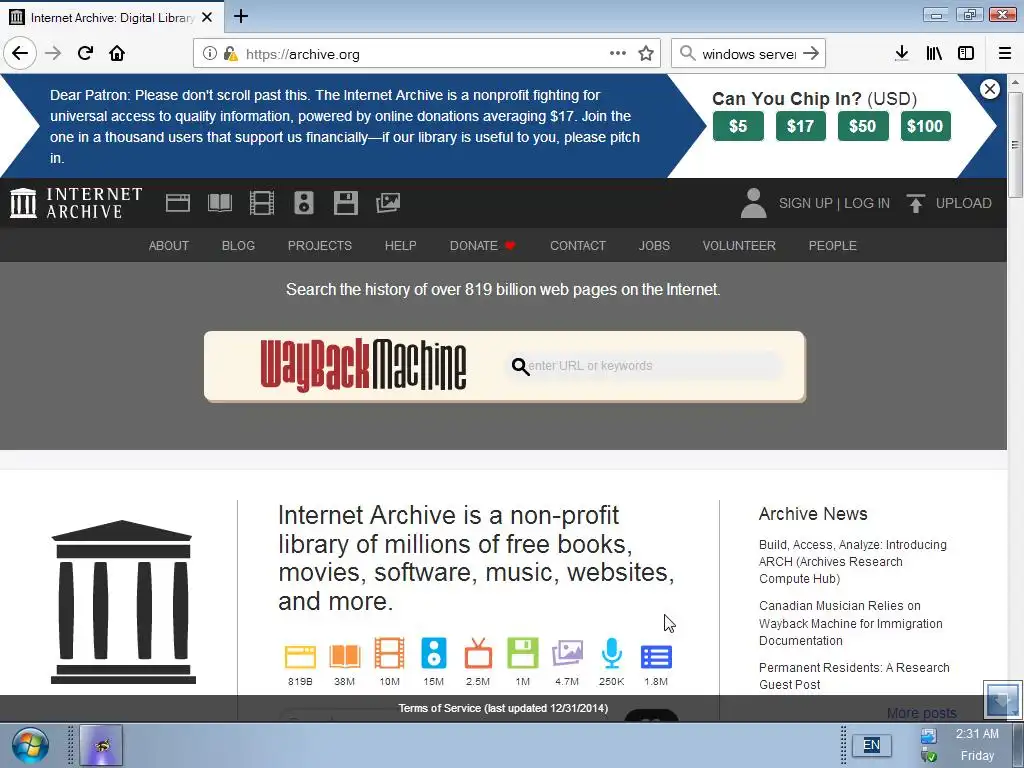
Task: Open the ABOUT menu item
Action: [168, 246]
